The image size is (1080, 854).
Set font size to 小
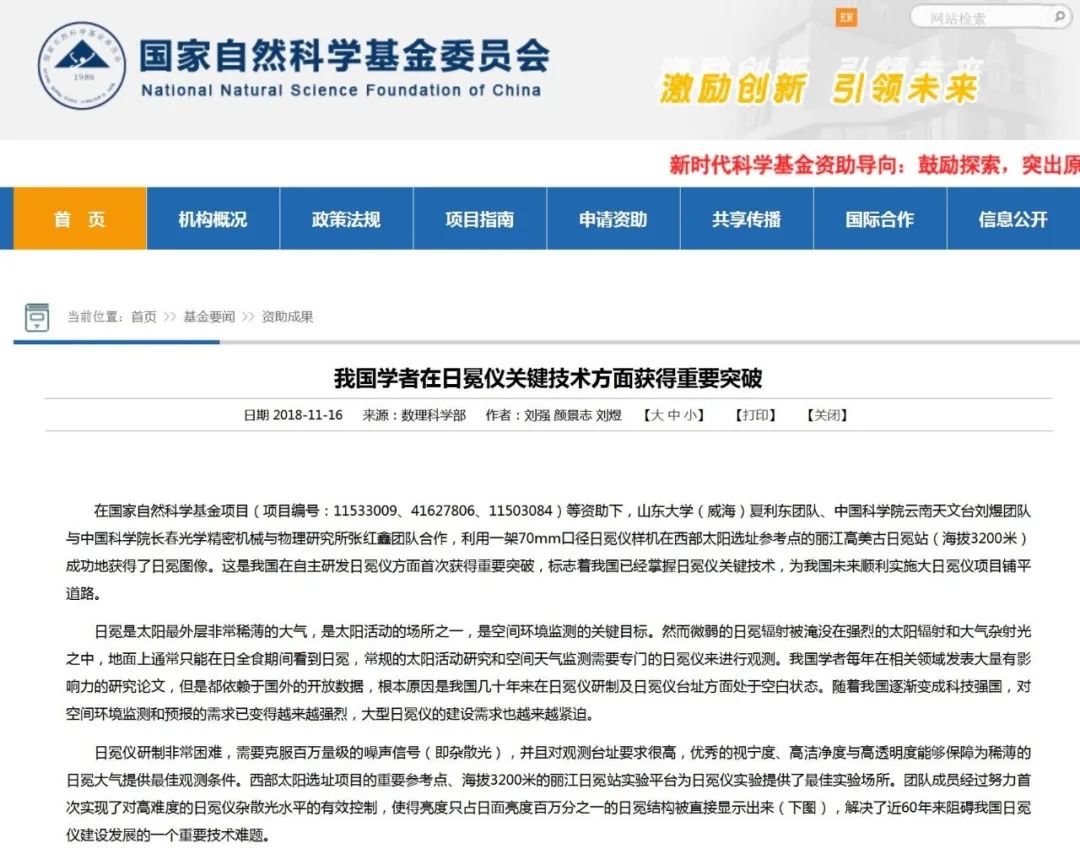pos(690,415)
